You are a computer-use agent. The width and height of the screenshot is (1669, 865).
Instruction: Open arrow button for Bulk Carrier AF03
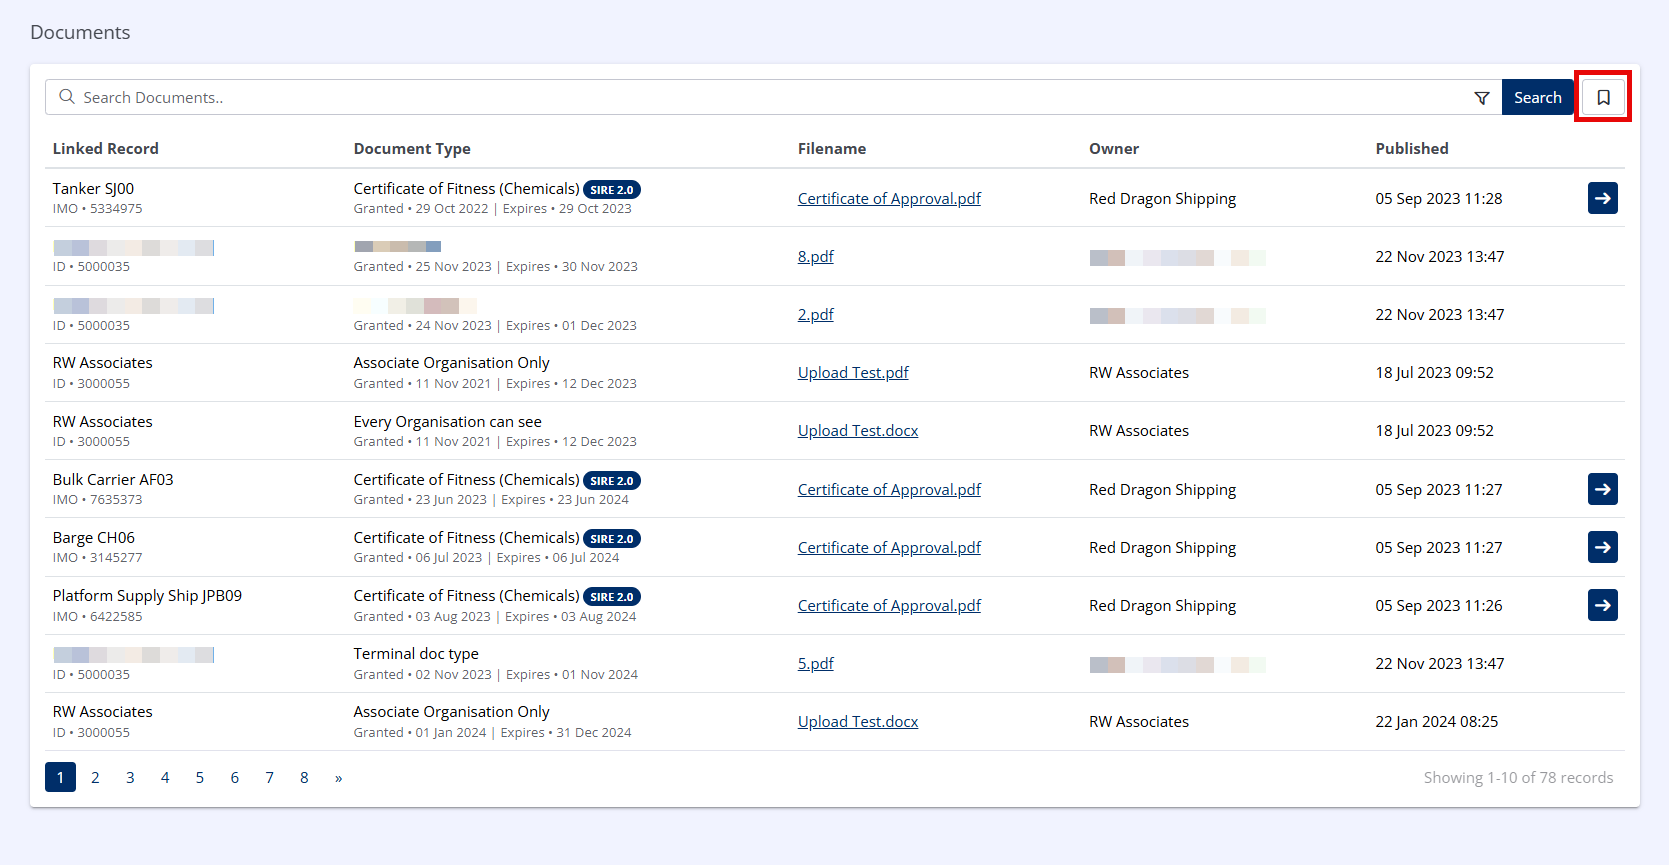[x=1602, y=489]
